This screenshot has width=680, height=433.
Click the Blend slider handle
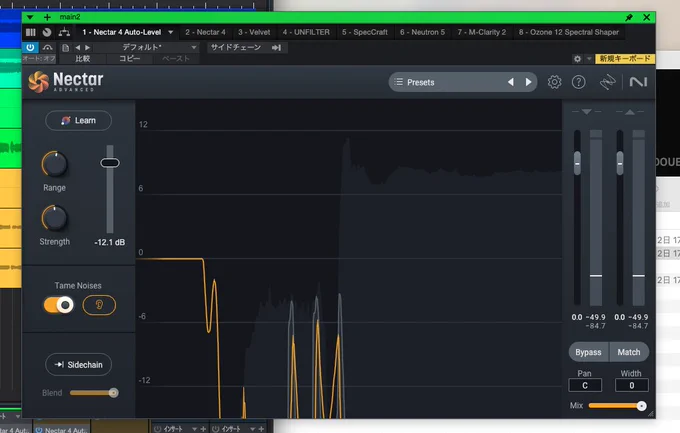(114, 393)
